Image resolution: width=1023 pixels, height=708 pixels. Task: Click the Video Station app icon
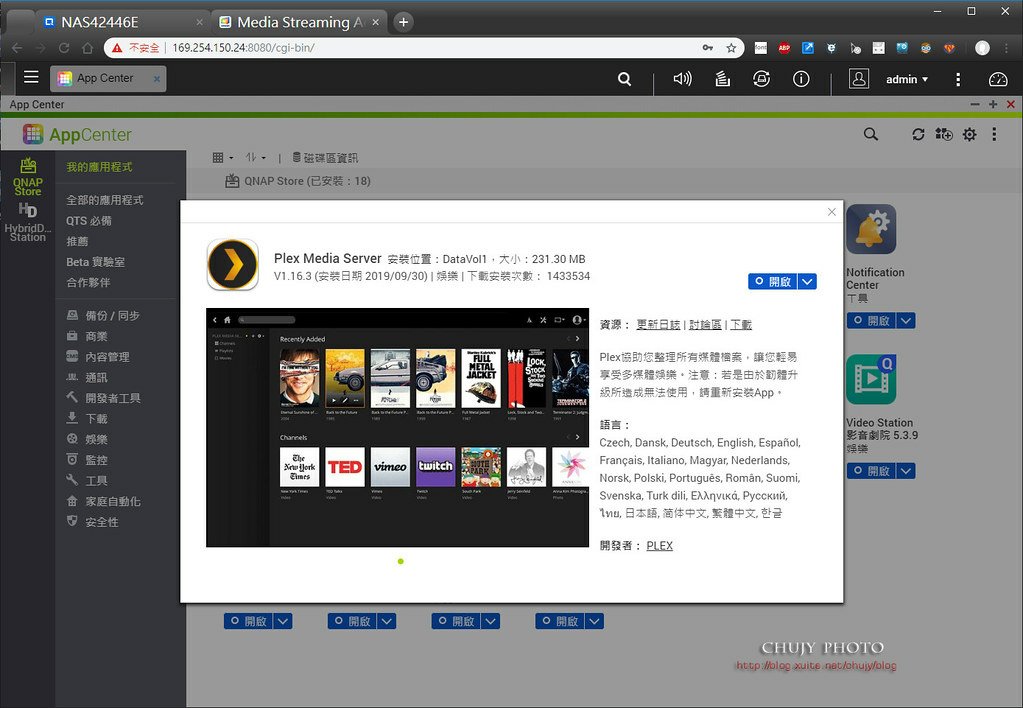point(871,379)
